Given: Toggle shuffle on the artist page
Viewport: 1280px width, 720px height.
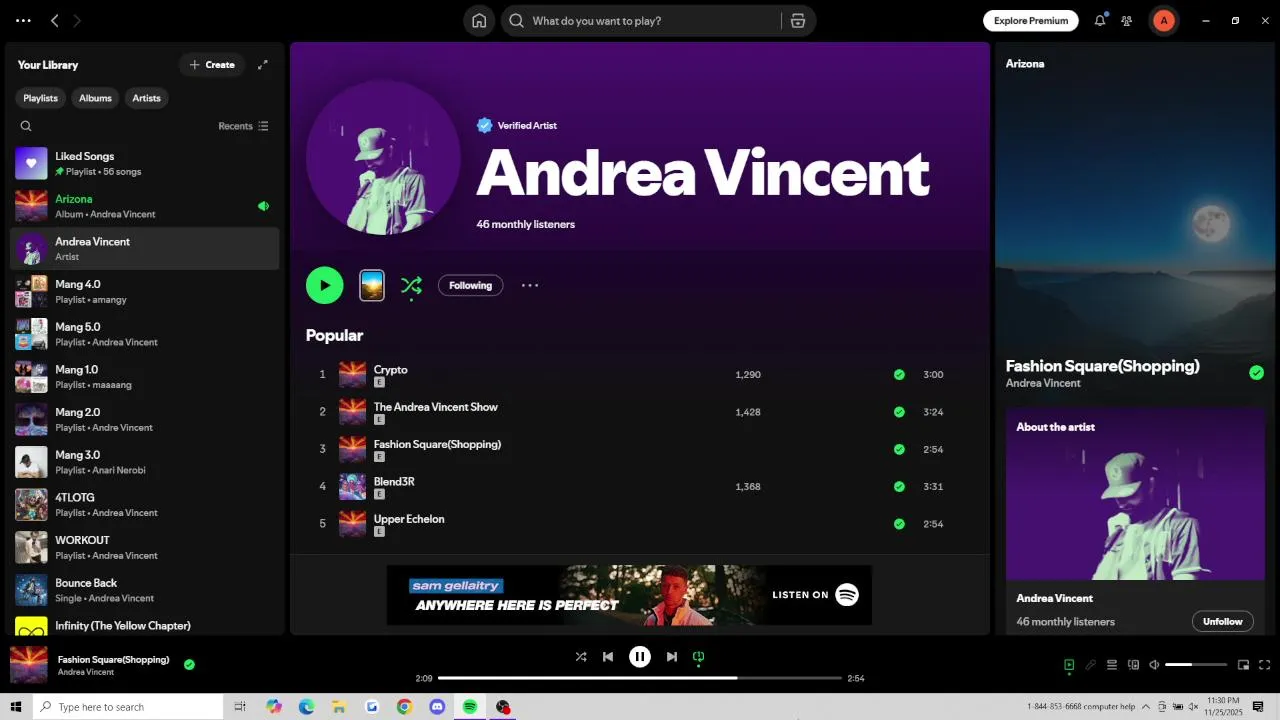Looking at the screenshot, I should pos(411,285).
